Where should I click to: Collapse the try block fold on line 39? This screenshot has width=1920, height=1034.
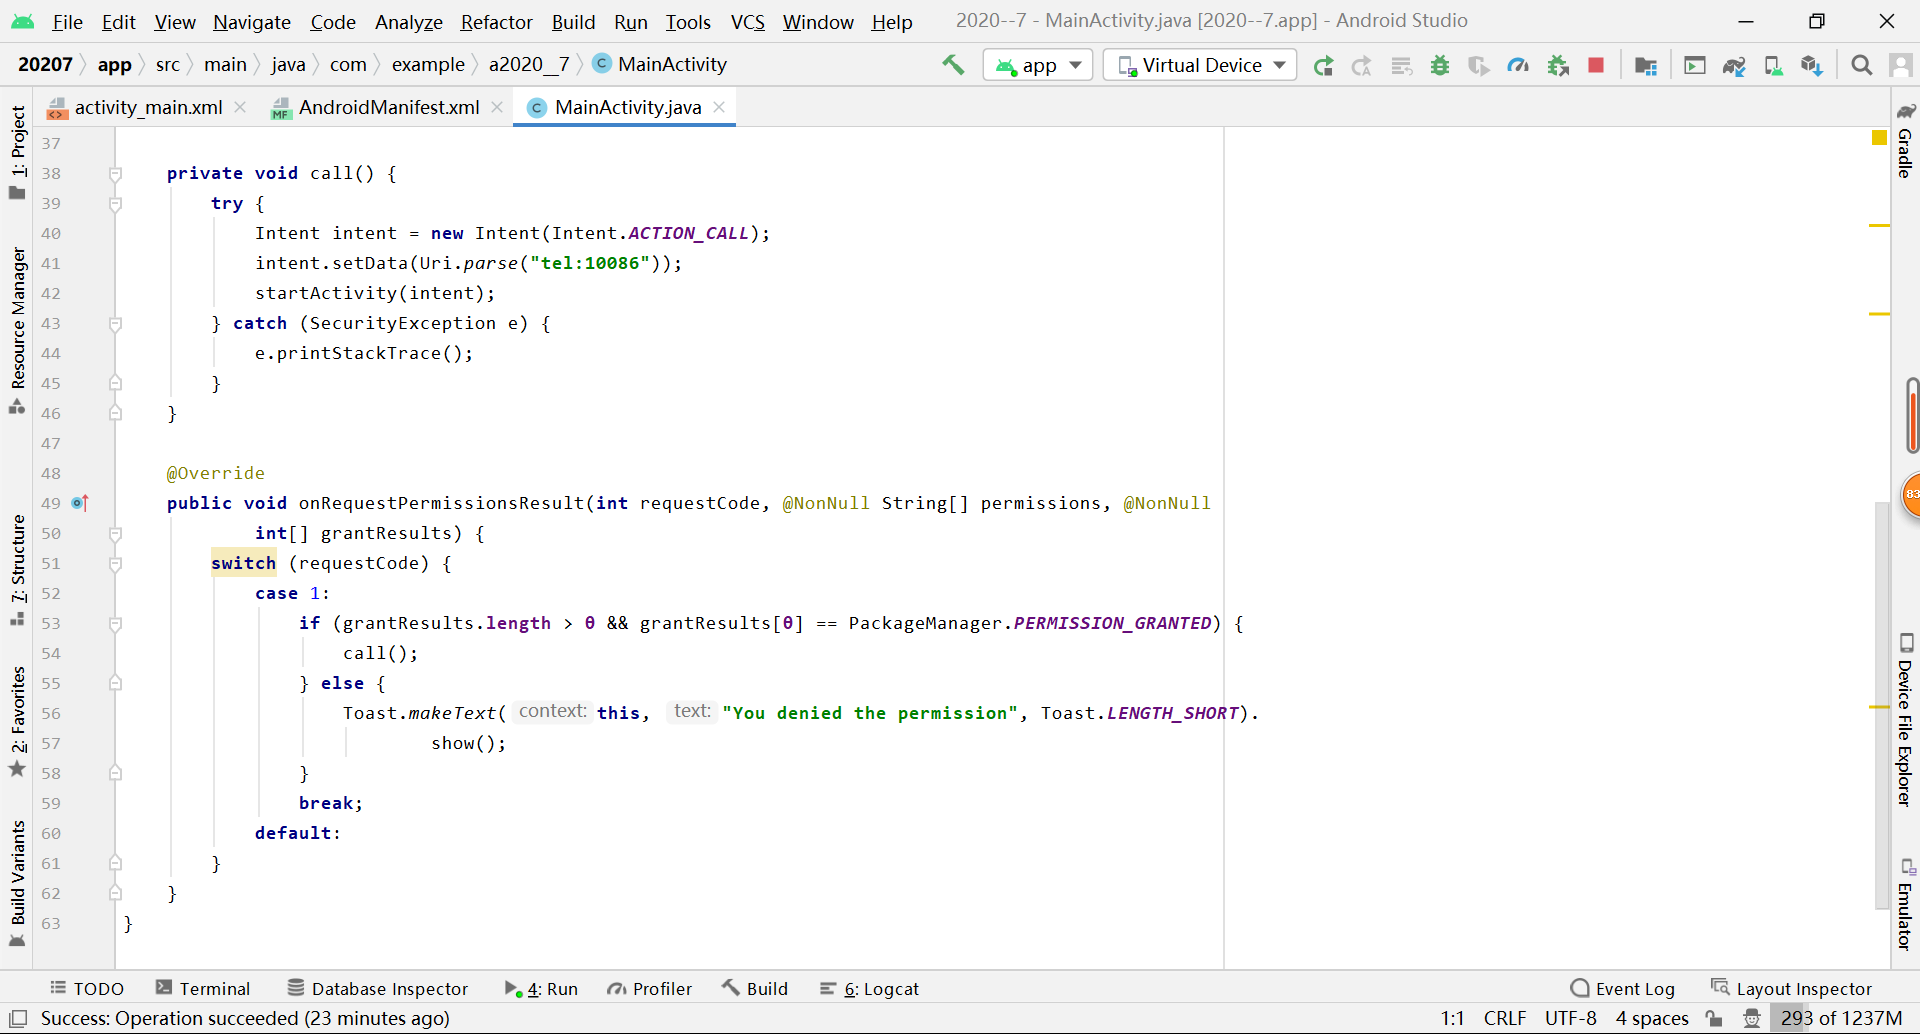click(115, 204)
